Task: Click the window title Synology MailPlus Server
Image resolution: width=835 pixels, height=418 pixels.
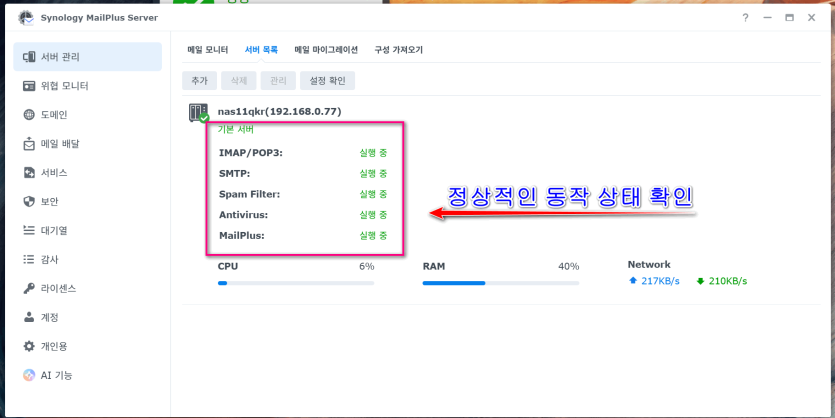Action: [100, 18]
